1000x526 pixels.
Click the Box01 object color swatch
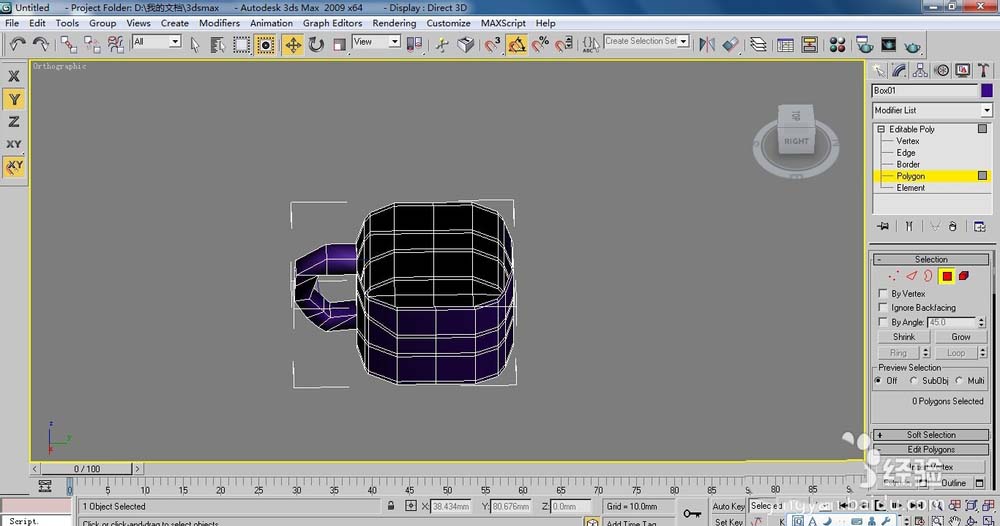click(x=987, y=90)
